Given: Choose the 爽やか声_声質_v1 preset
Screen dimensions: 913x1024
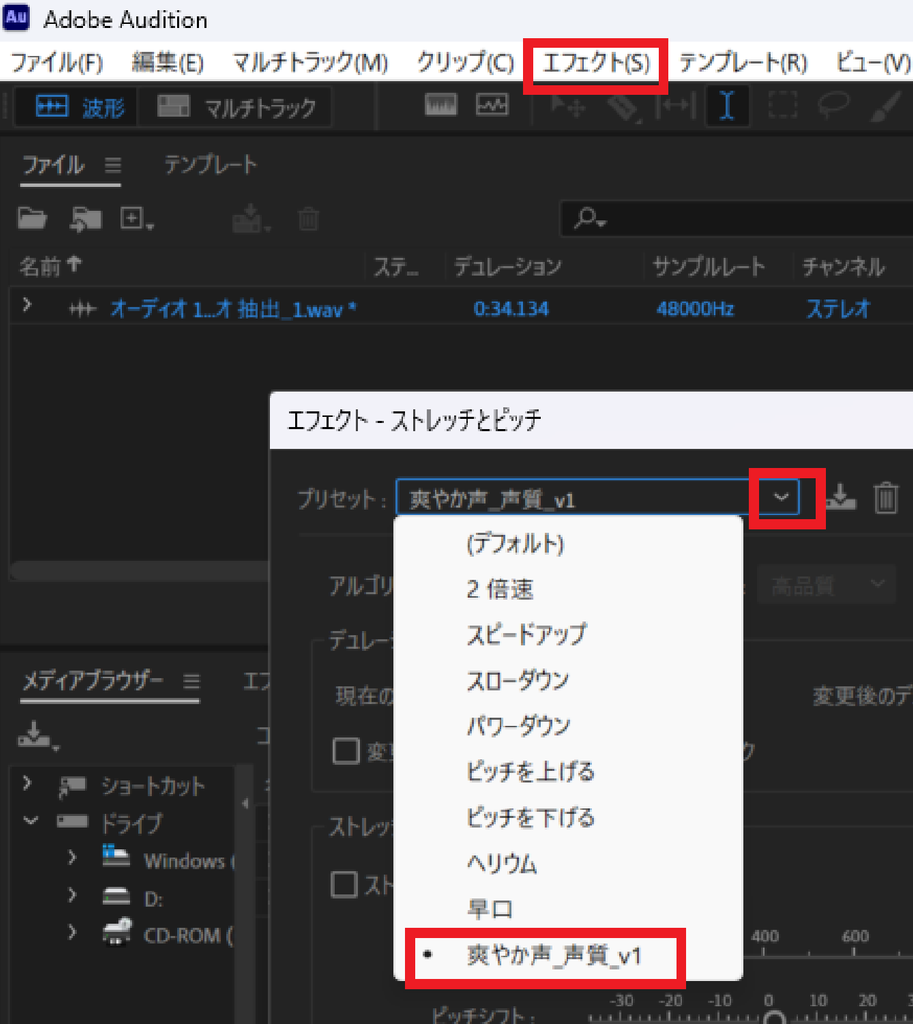Looking at the screenshot, I should pyautogui.click(x=554, y=955).
